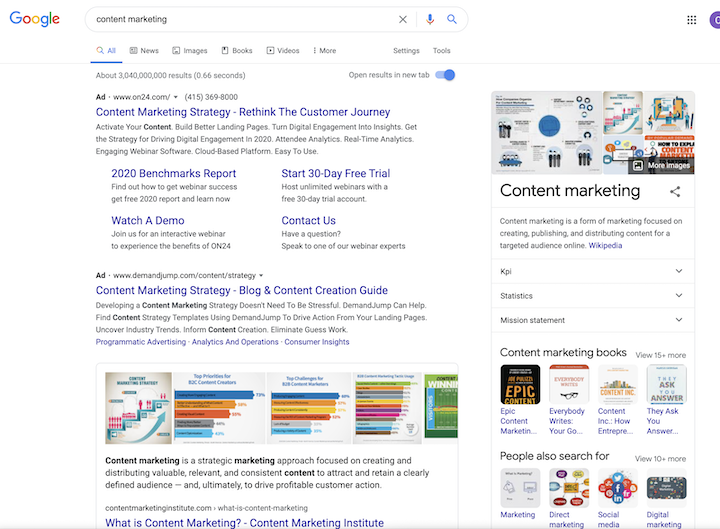
Task: Open dropdown arrow next to demandjump ad URL
Action: [x=261, y=276]
